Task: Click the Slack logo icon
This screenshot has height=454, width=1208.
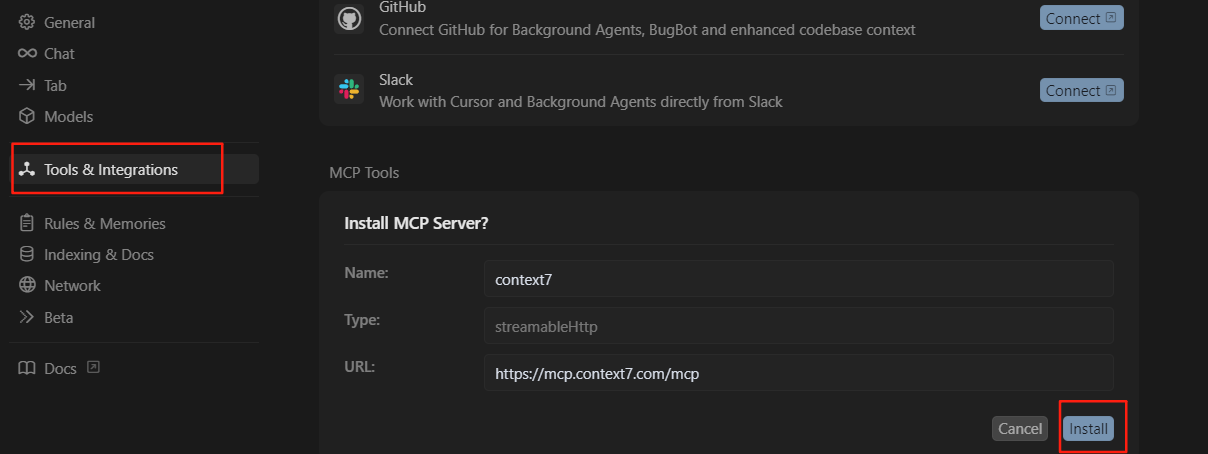Action: pos(349,90)
